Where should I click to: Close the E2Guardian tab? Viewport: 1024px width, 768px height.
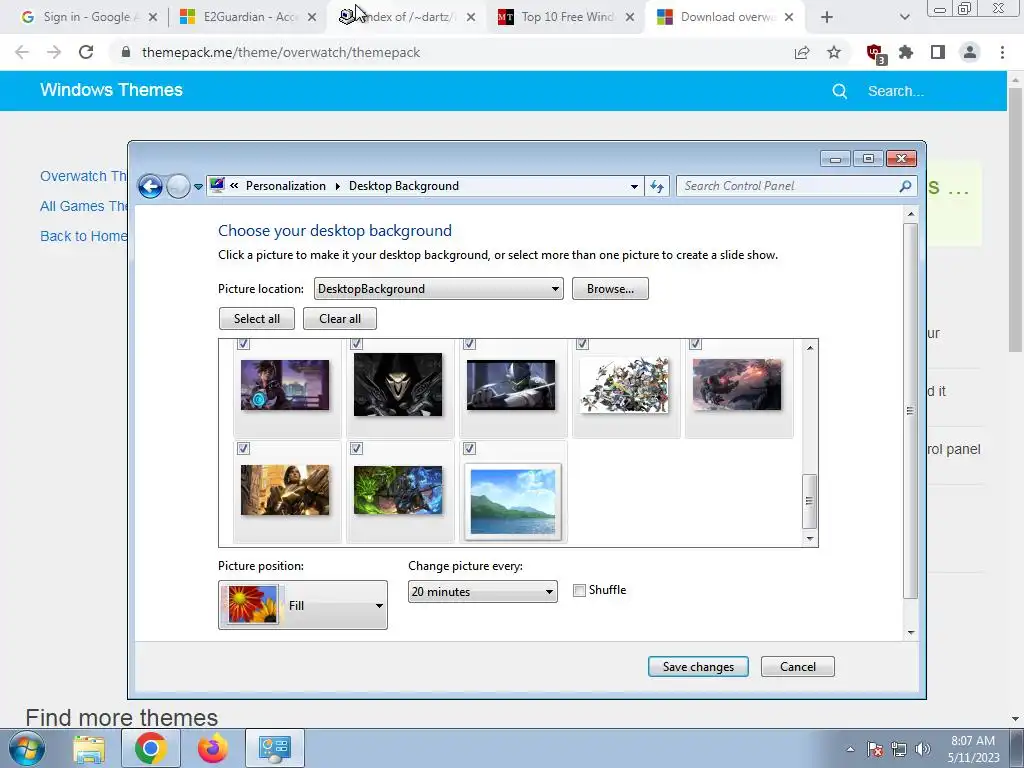click(x=312, y=17)
